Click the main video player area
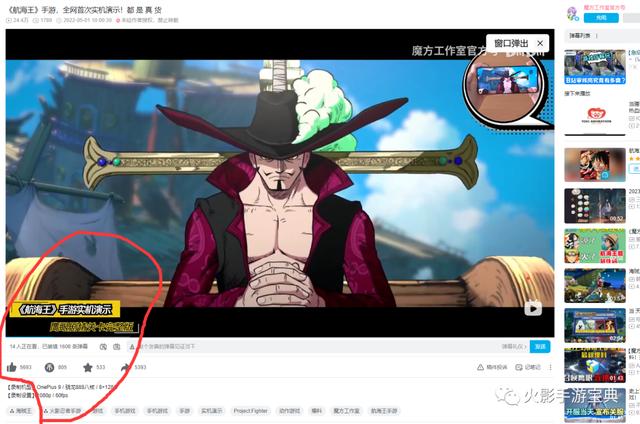640x424 pixels. click(280, 183)
